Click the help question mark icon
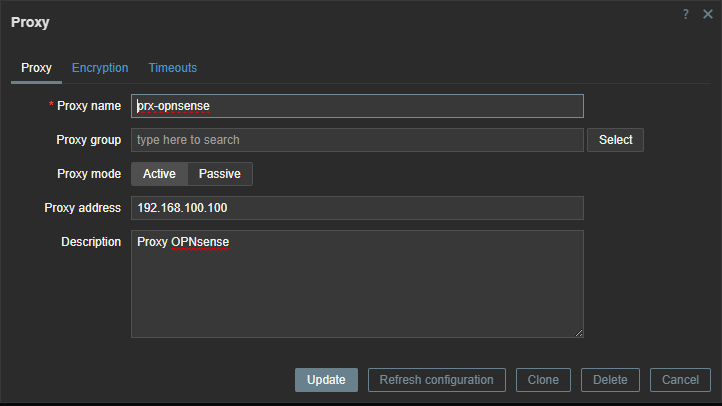This screenshot has height=406, width=722. (x=686, y=14)
